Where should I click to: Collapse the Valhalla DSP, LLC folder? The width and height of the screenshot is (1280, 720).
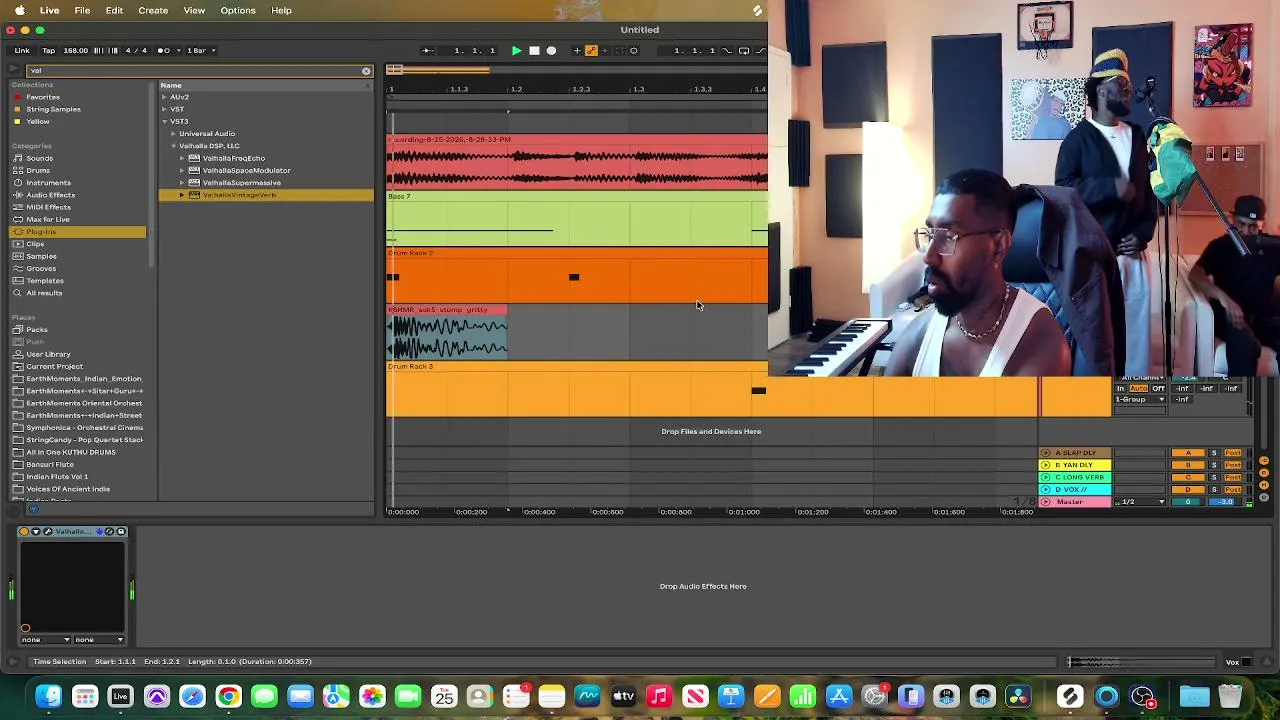(x=173, y=146)
